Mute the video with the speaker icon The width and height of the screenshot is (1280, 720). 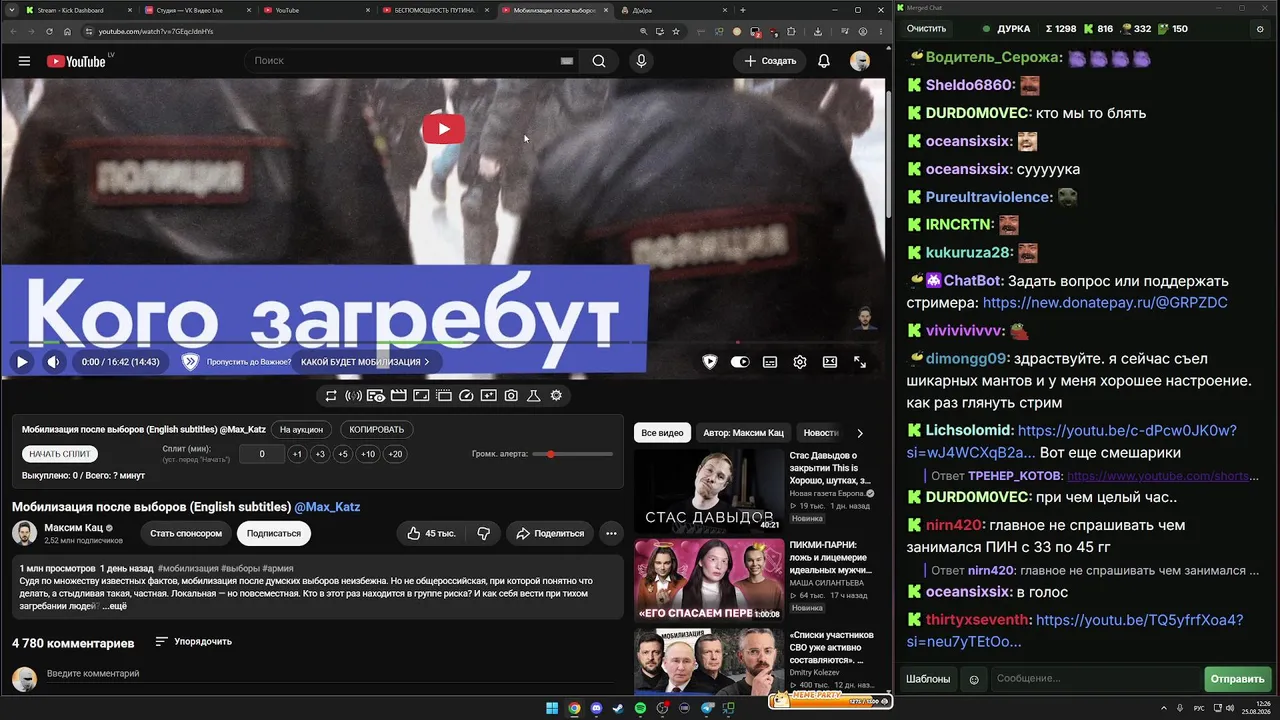[54, 362]
